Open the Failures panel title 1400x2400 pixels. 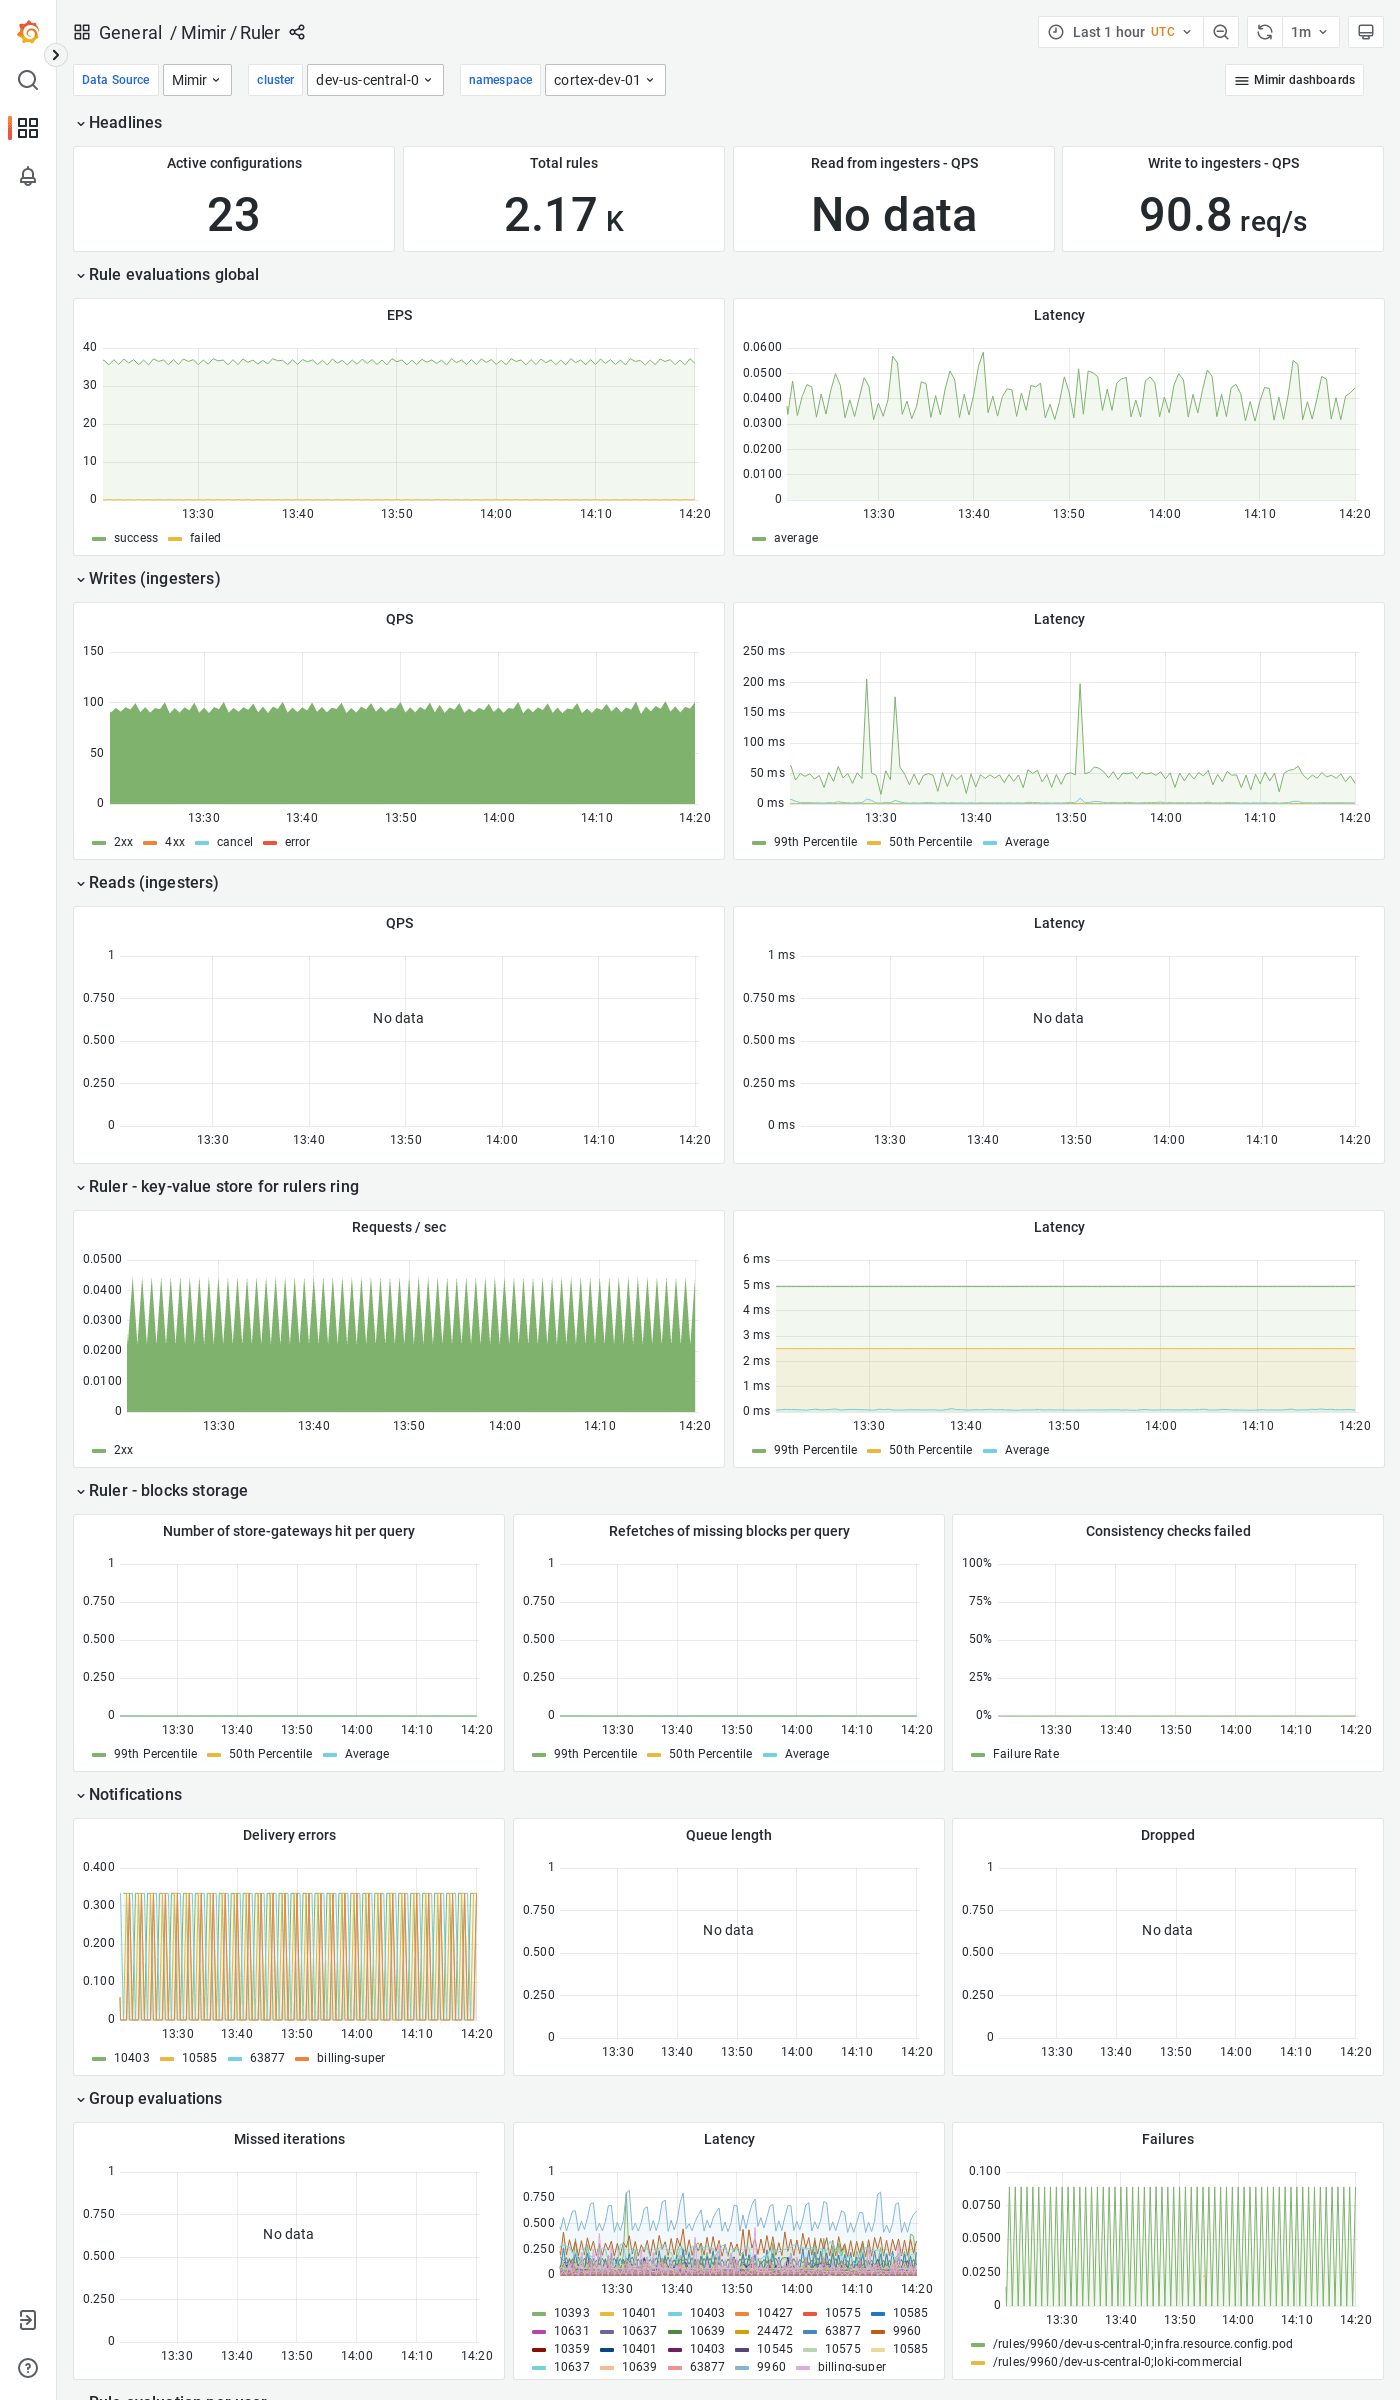[x=1168, y=2139]
